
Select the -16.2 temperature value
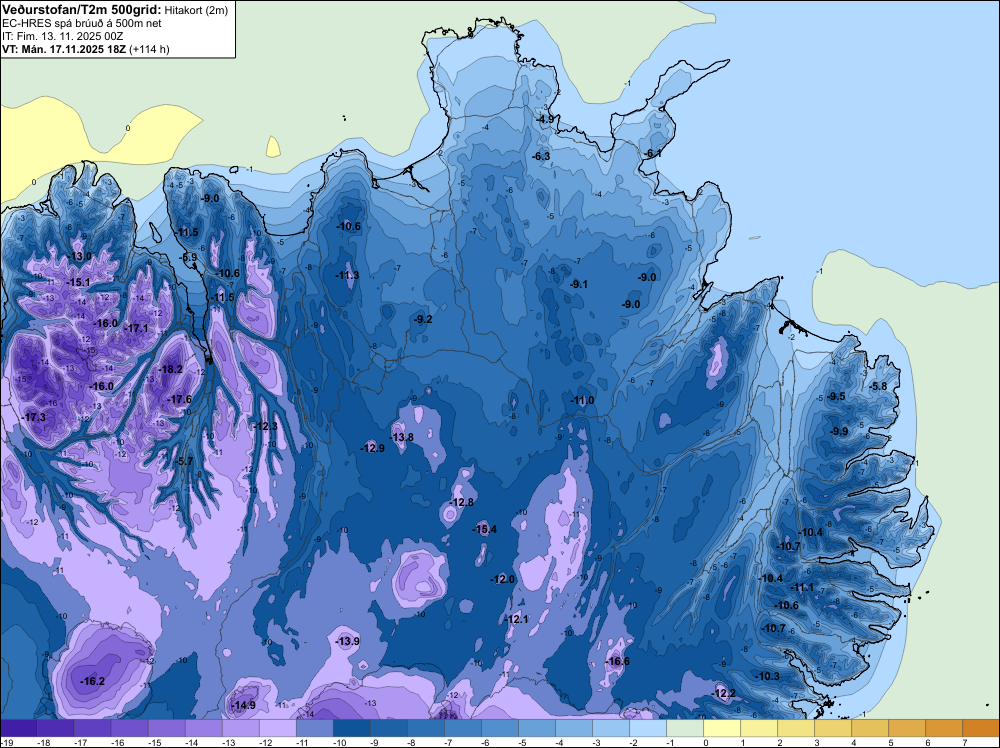(x=92, y=681)
